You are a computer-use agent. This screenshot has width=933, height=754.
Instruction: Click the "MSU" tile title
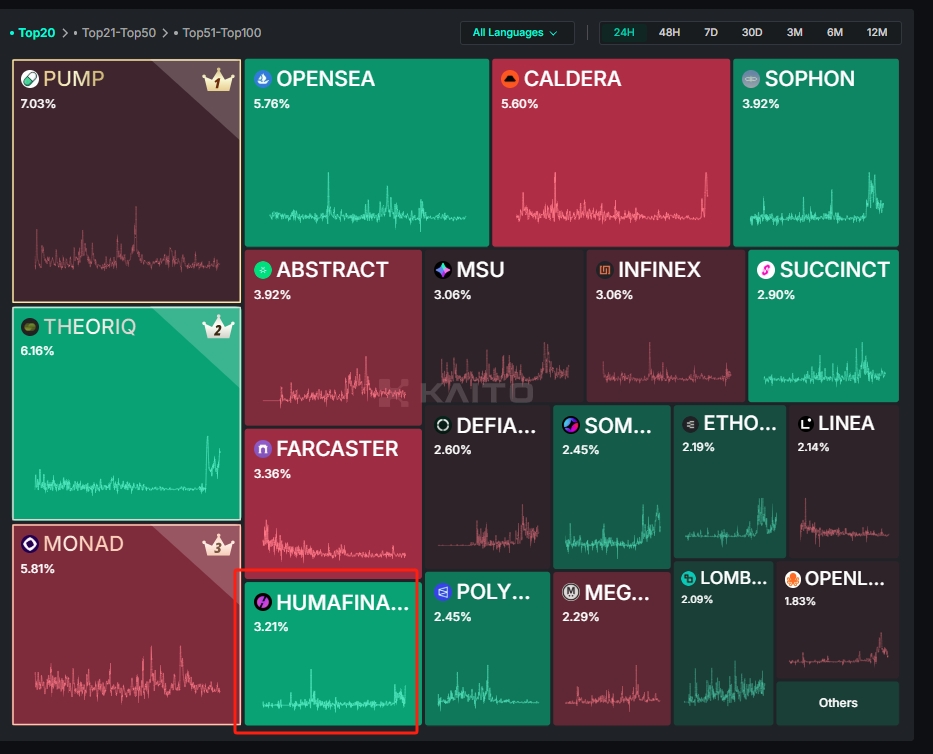click(x=480, y=270)
